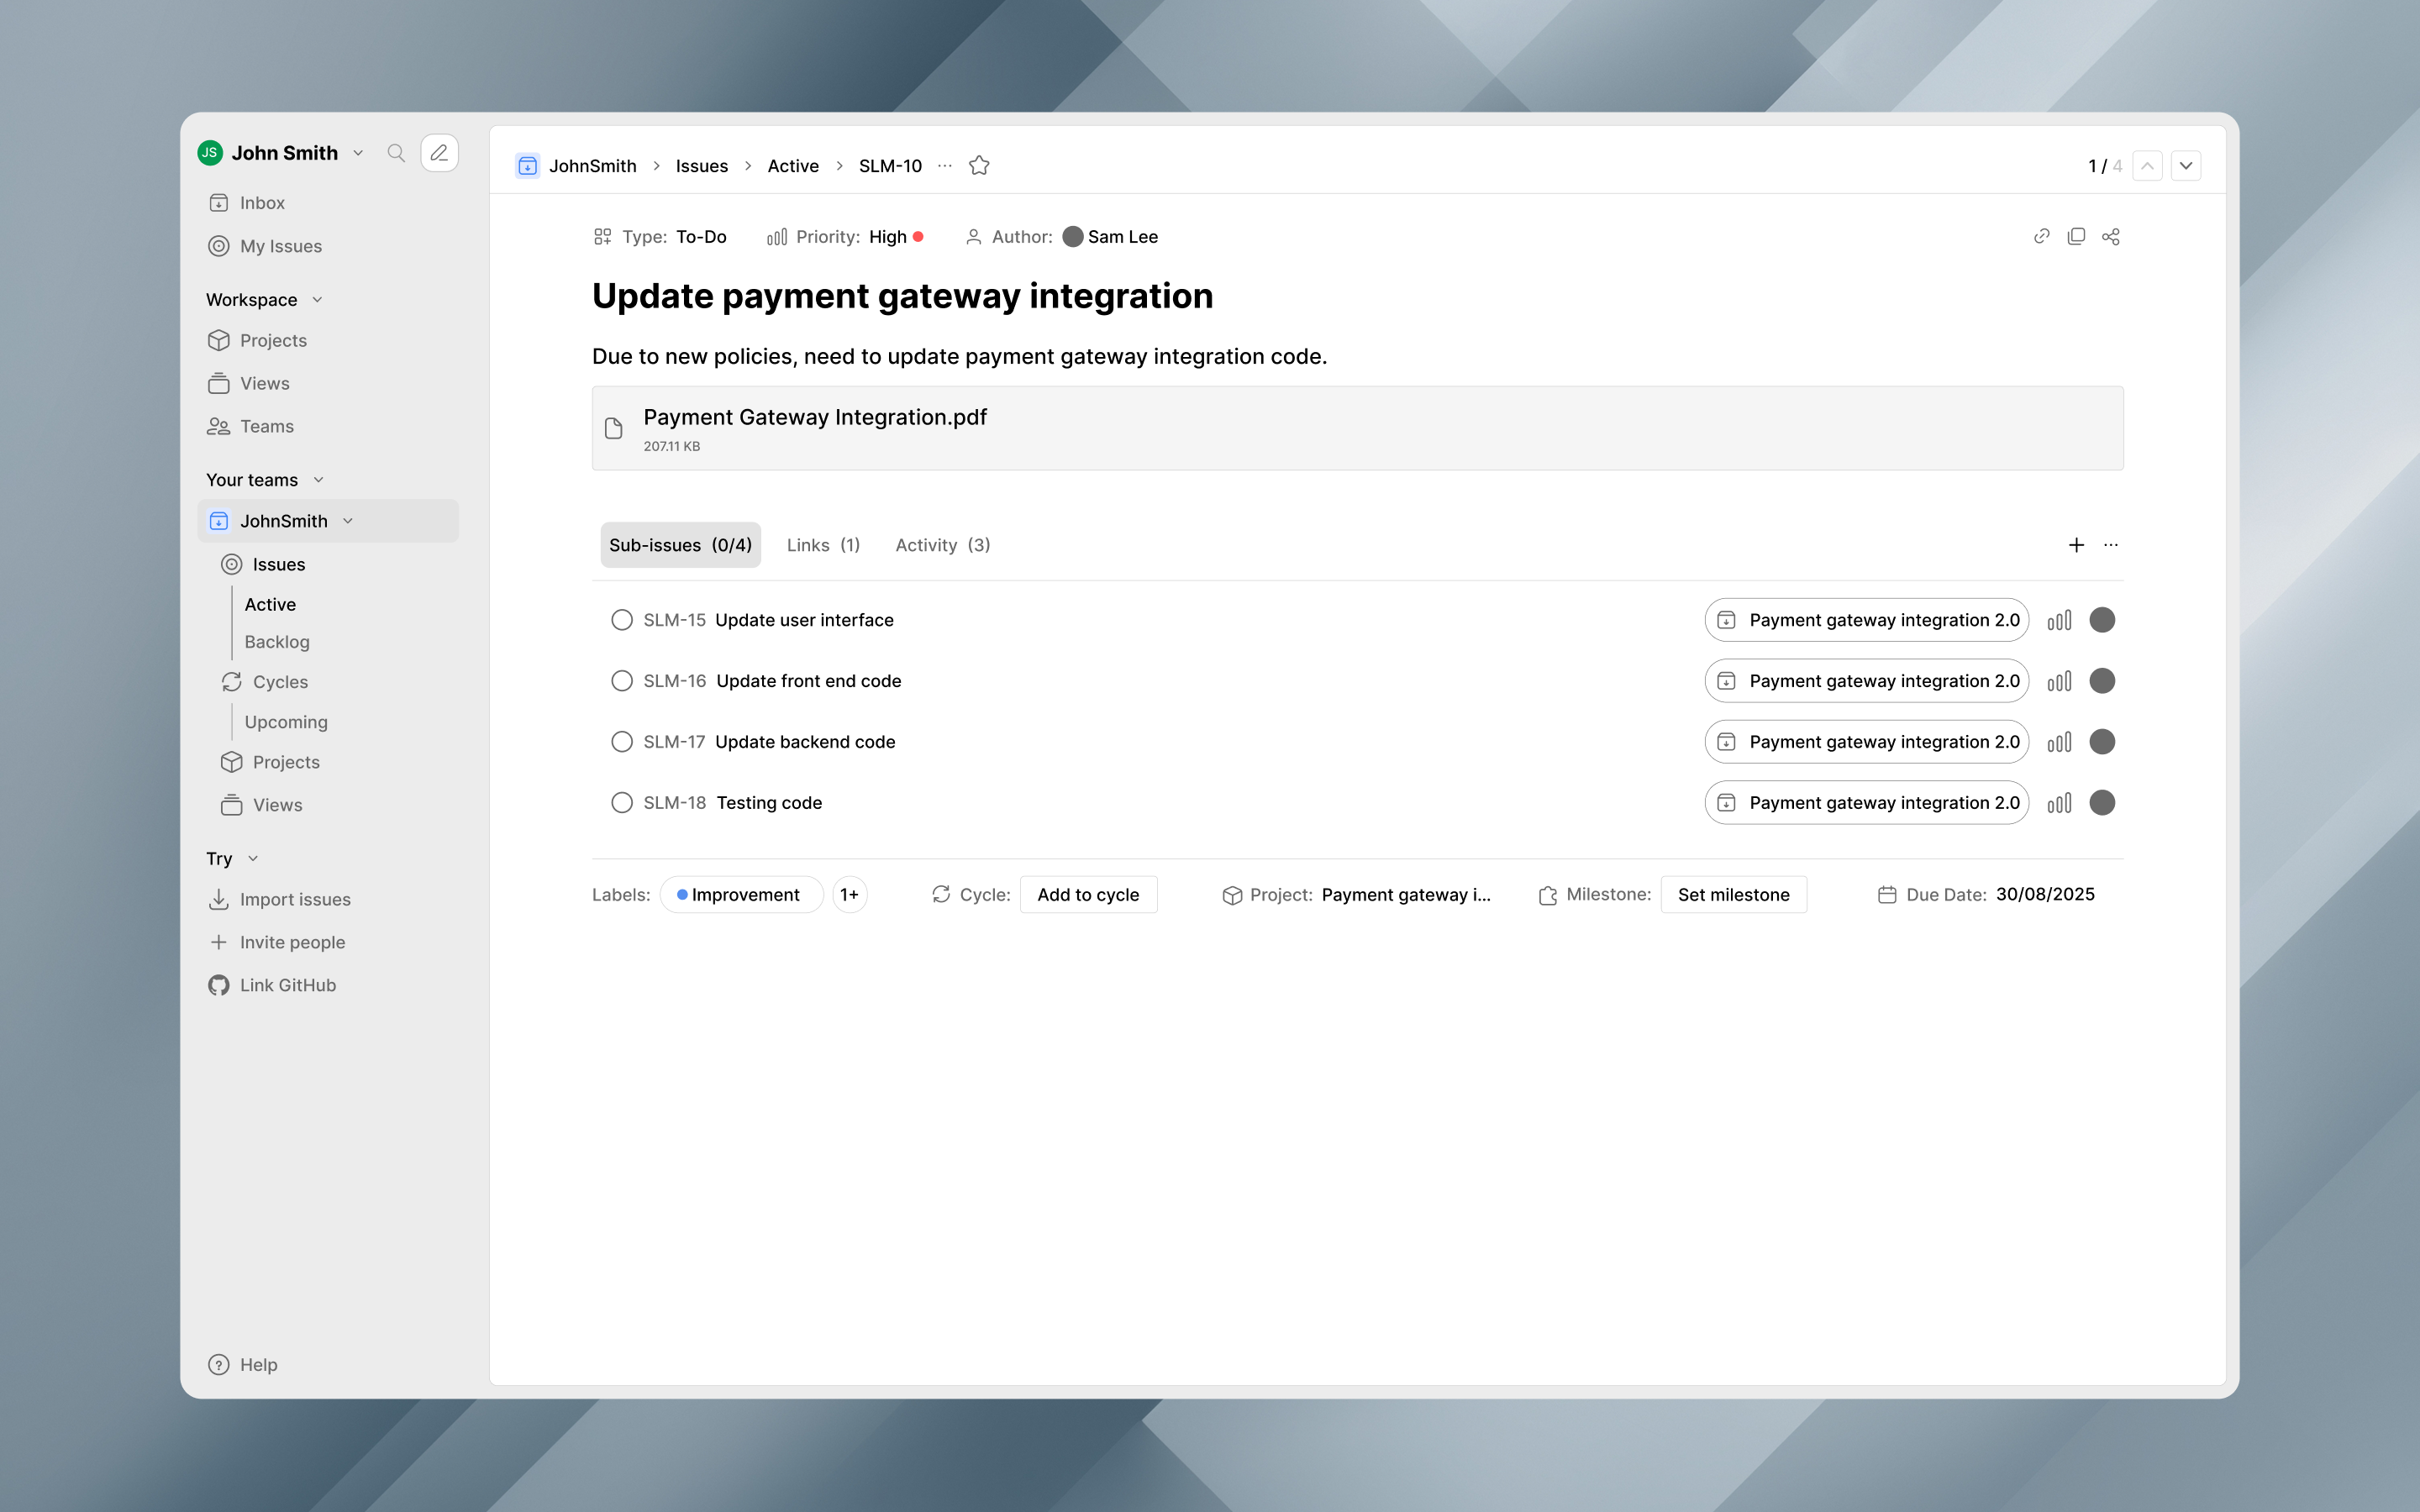Click the share issue icon
The height and width of the screenshot is (1512, 2420).
pyautogui.click(x=2111, y=236)
